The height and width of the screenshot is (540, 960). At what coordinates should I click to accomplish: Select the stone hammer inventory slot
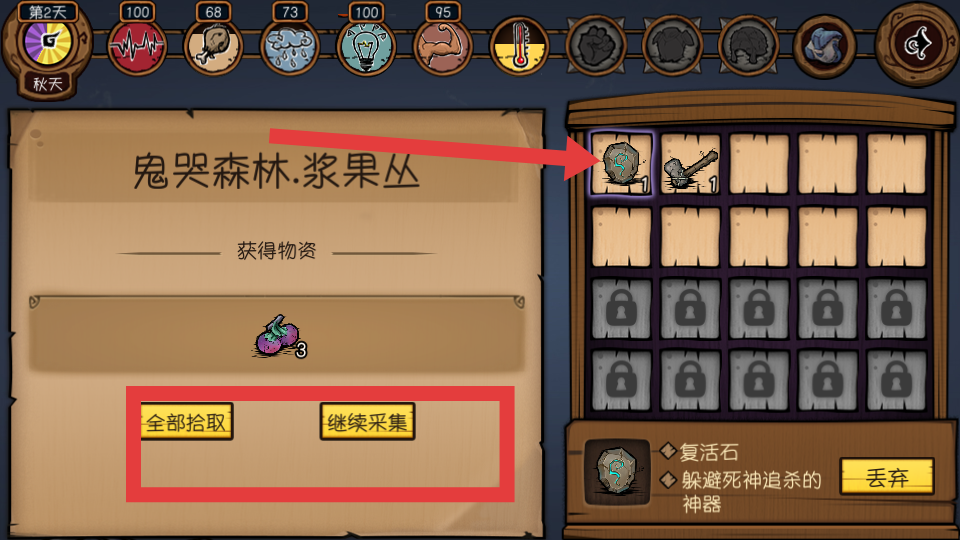click(690, 163)
